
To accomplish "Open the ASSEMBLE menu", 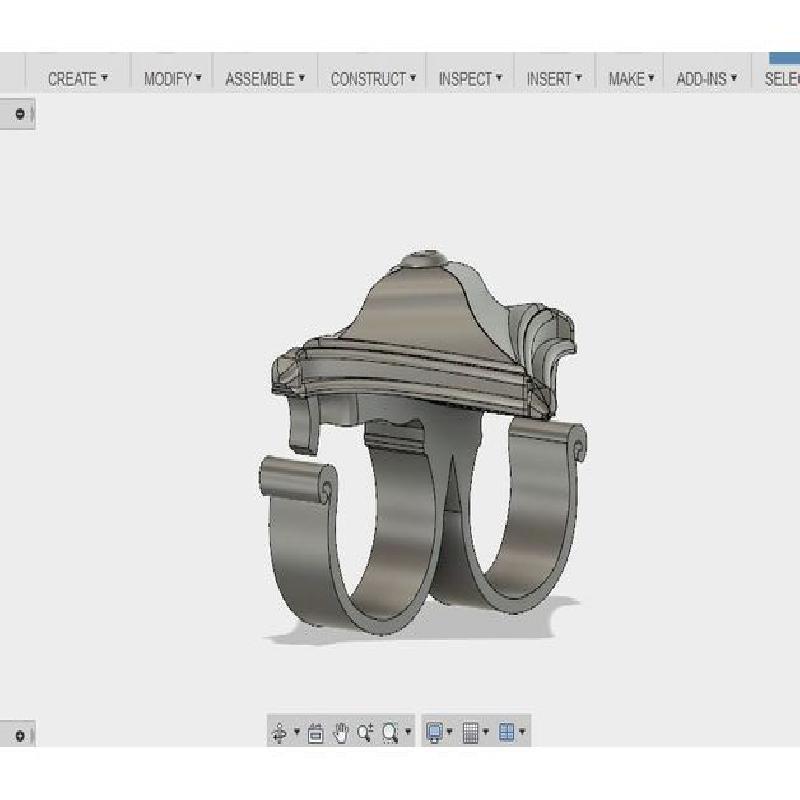I will [x=265, y=79].
